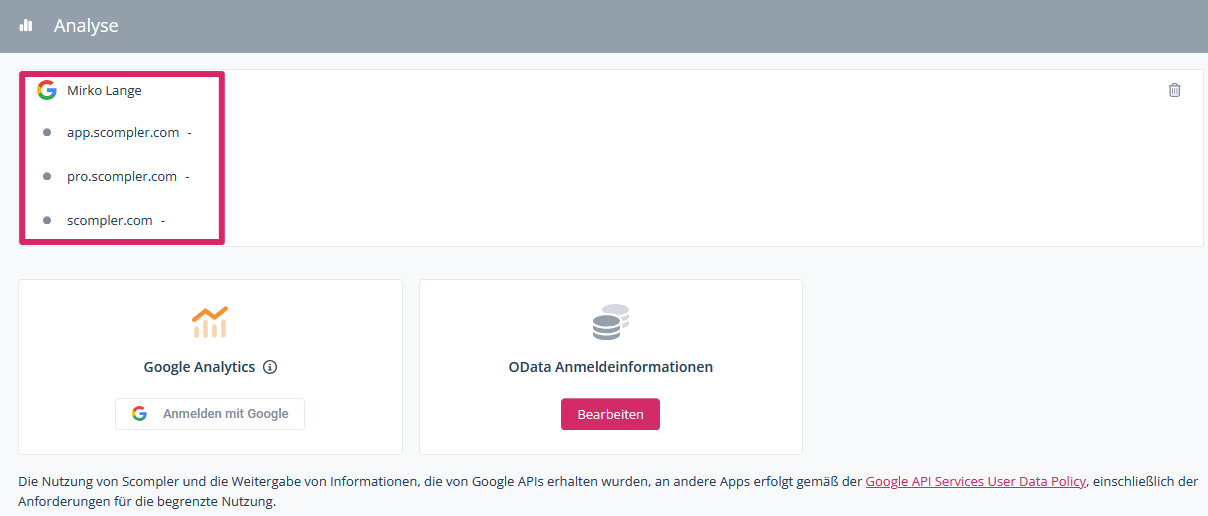The image size is (1208, 516).
Task: Click the Google Analytics card heading
Action: [199, 367]
